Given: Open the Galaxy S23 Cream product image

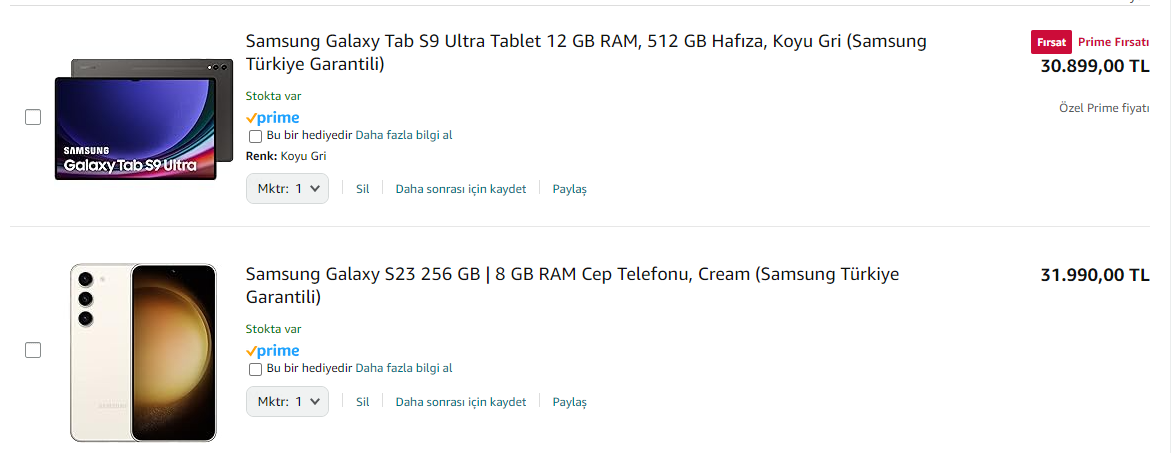Looking at the screenshot, I should point(143,352).
